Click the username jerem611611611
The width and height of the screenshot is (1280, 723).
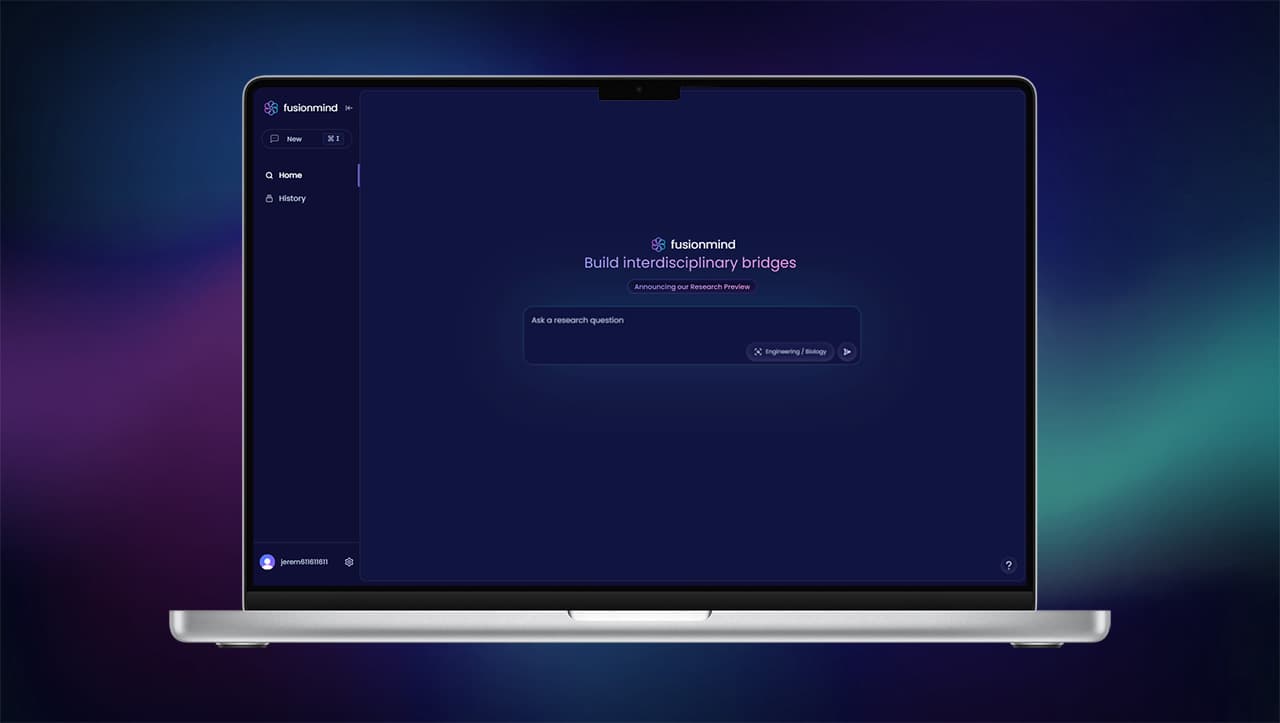coord(304,562)
